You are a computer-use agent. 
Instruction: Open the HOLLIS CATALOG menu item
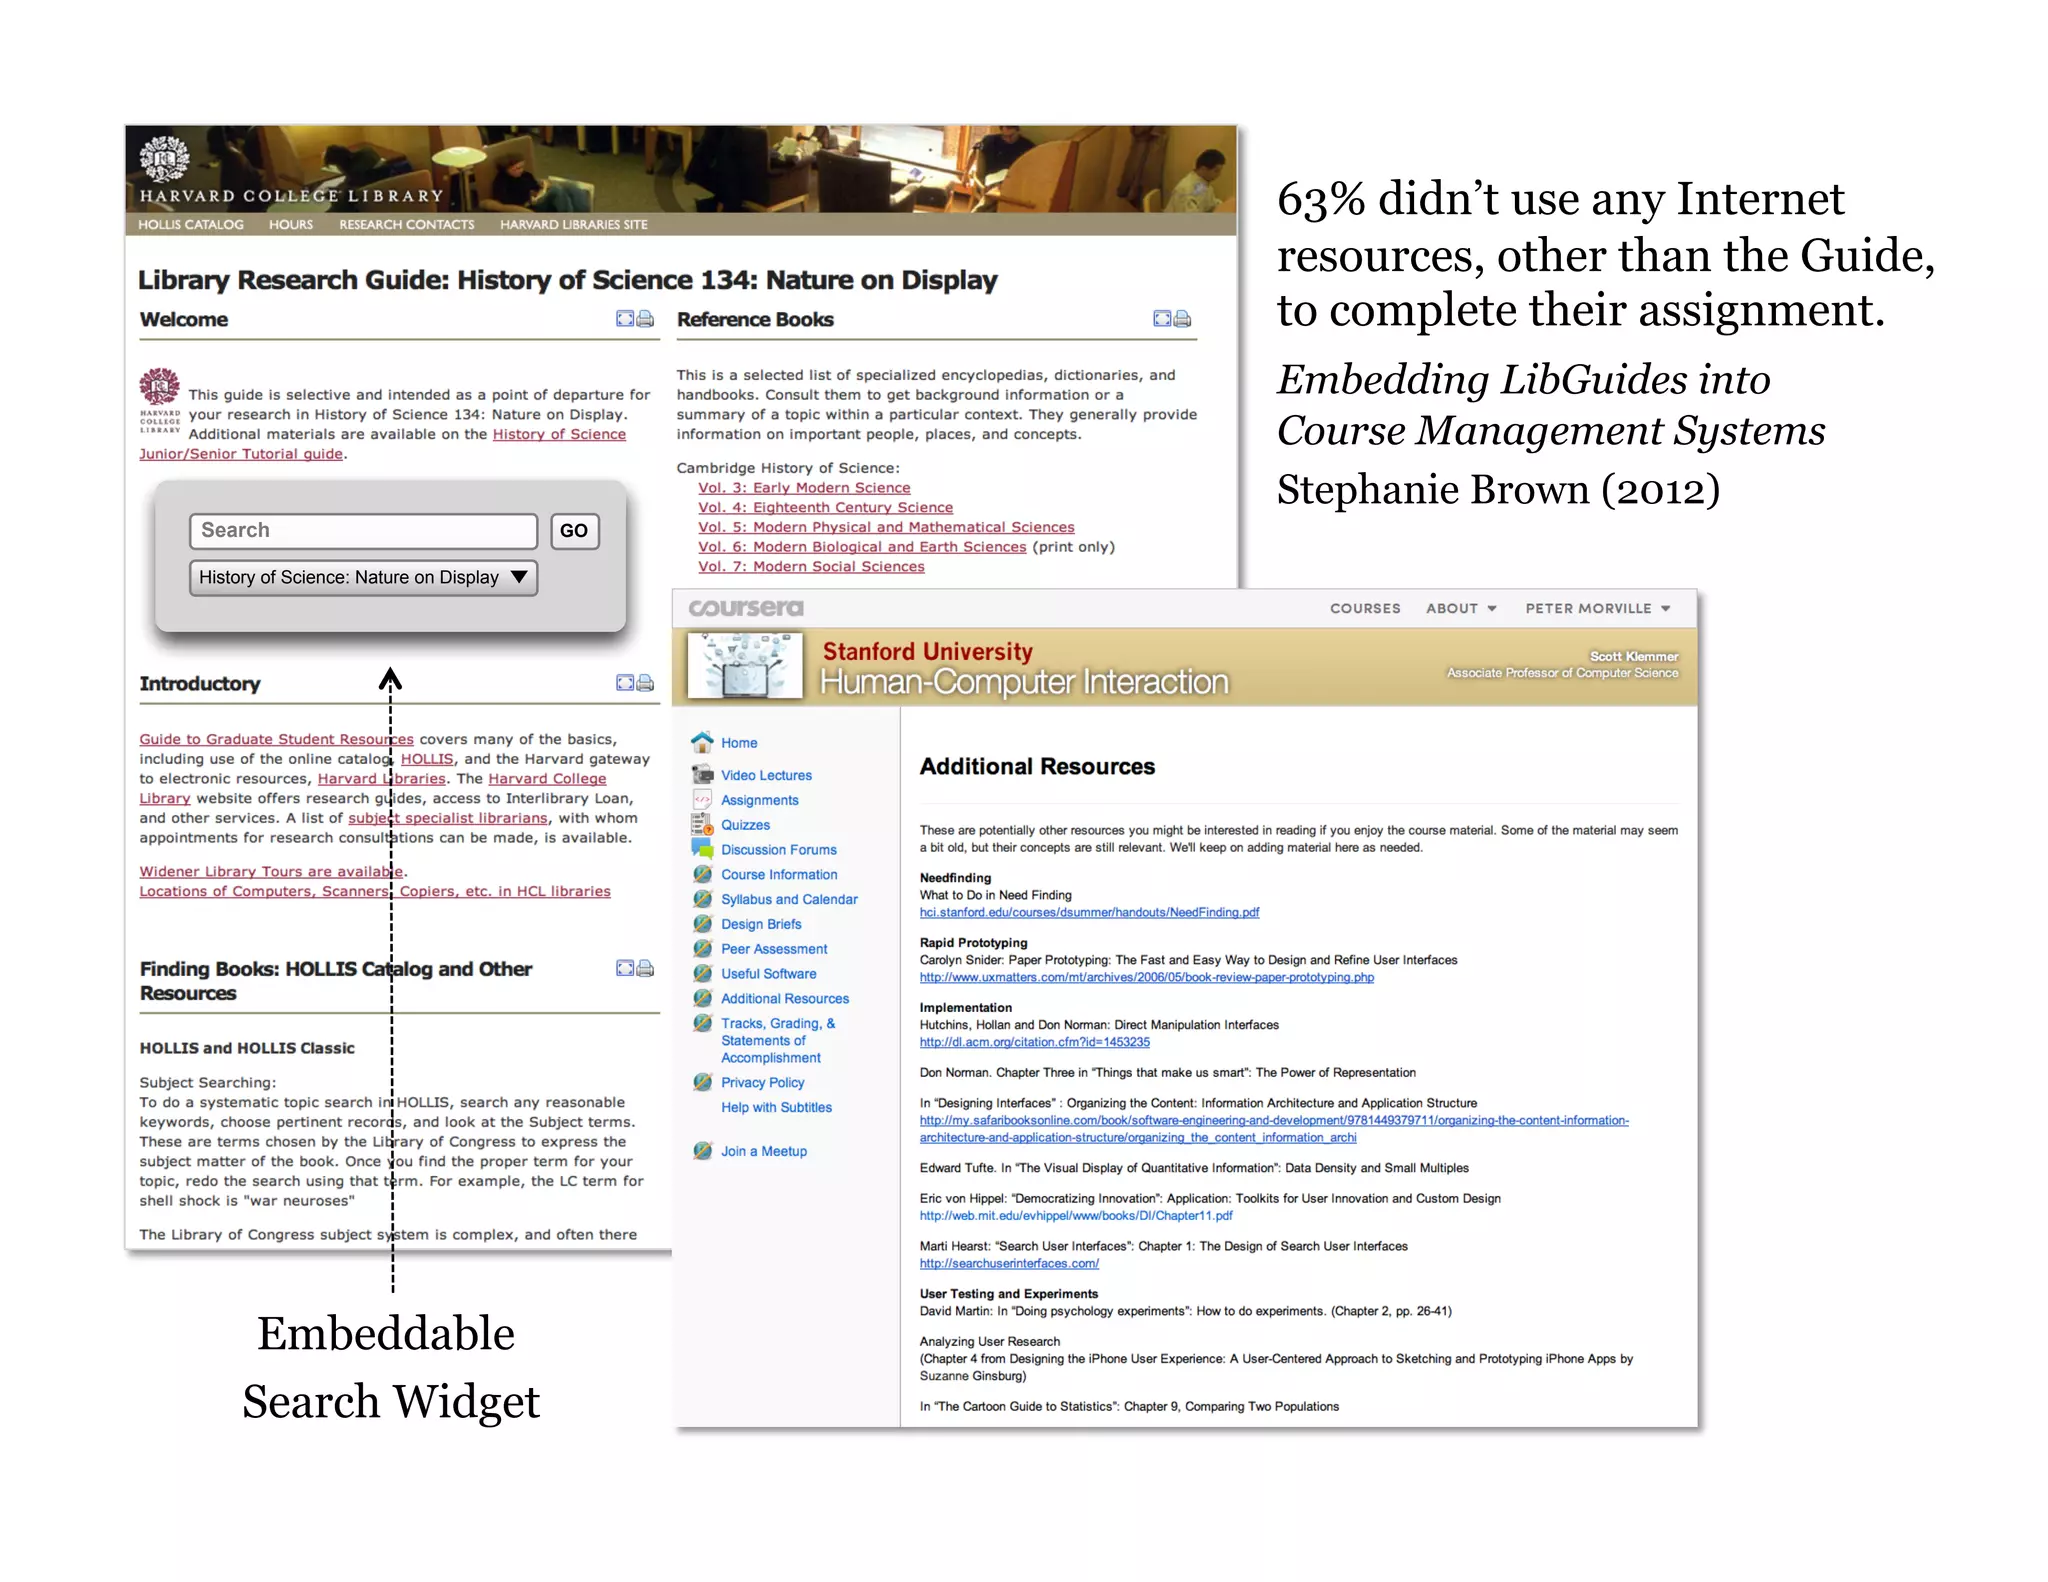tap(190, 224)
